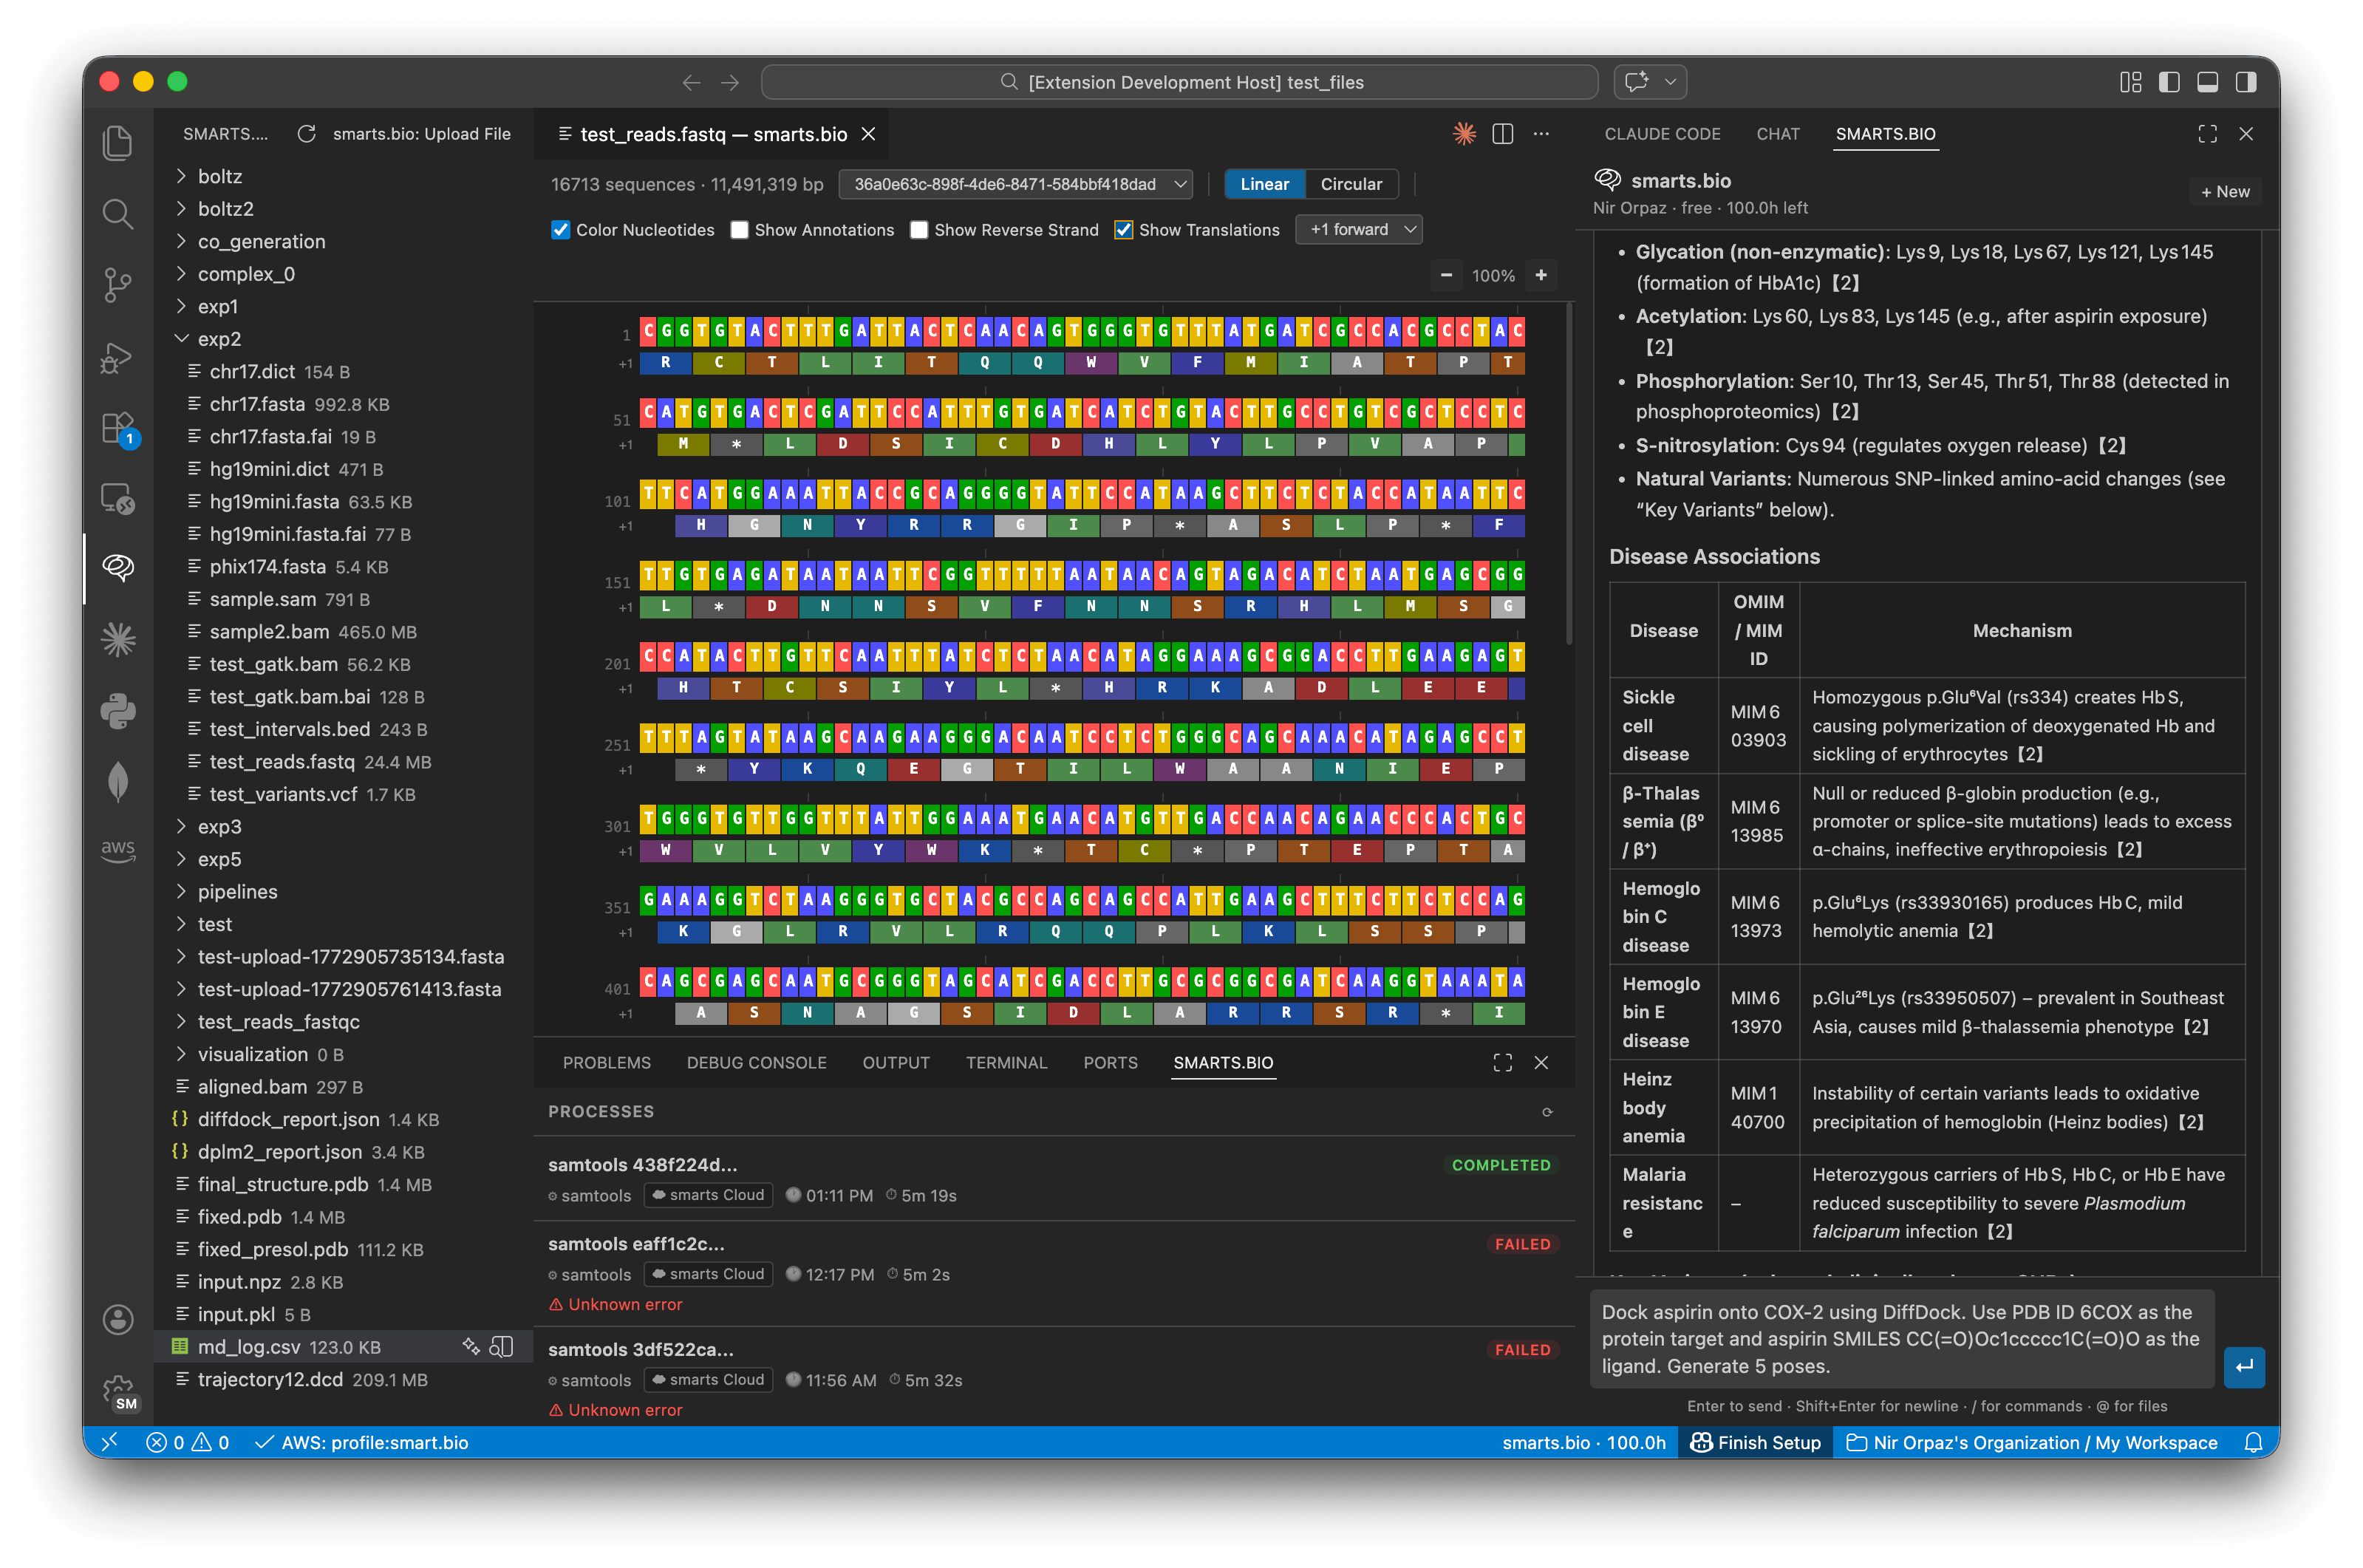Switch to the CHAT tab

[1777, 133]
